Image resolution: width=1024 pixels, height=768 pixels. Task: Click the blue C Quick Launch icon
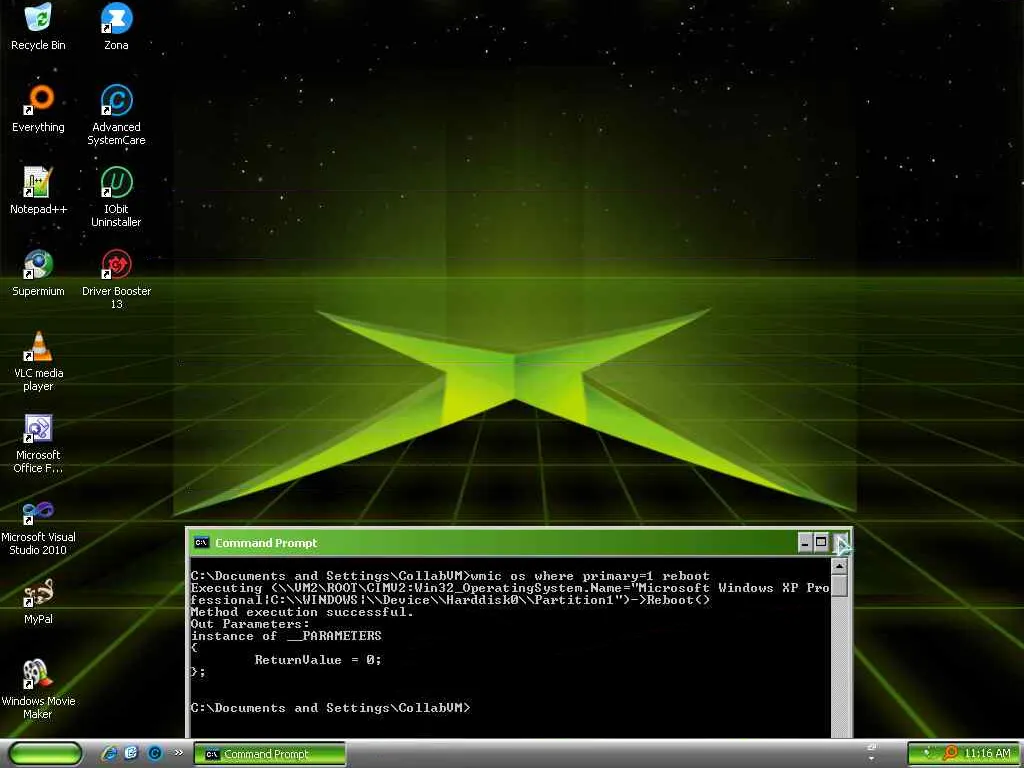pyautogui.click(x=154, y=753)
